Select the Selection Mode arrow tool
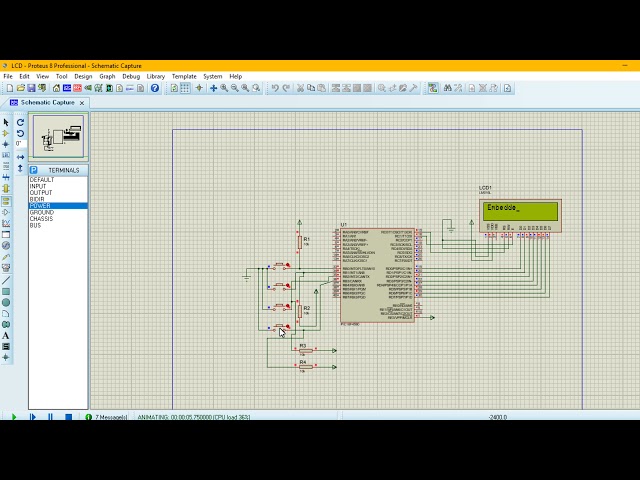The image size is (640, 480). click(6, 122)
